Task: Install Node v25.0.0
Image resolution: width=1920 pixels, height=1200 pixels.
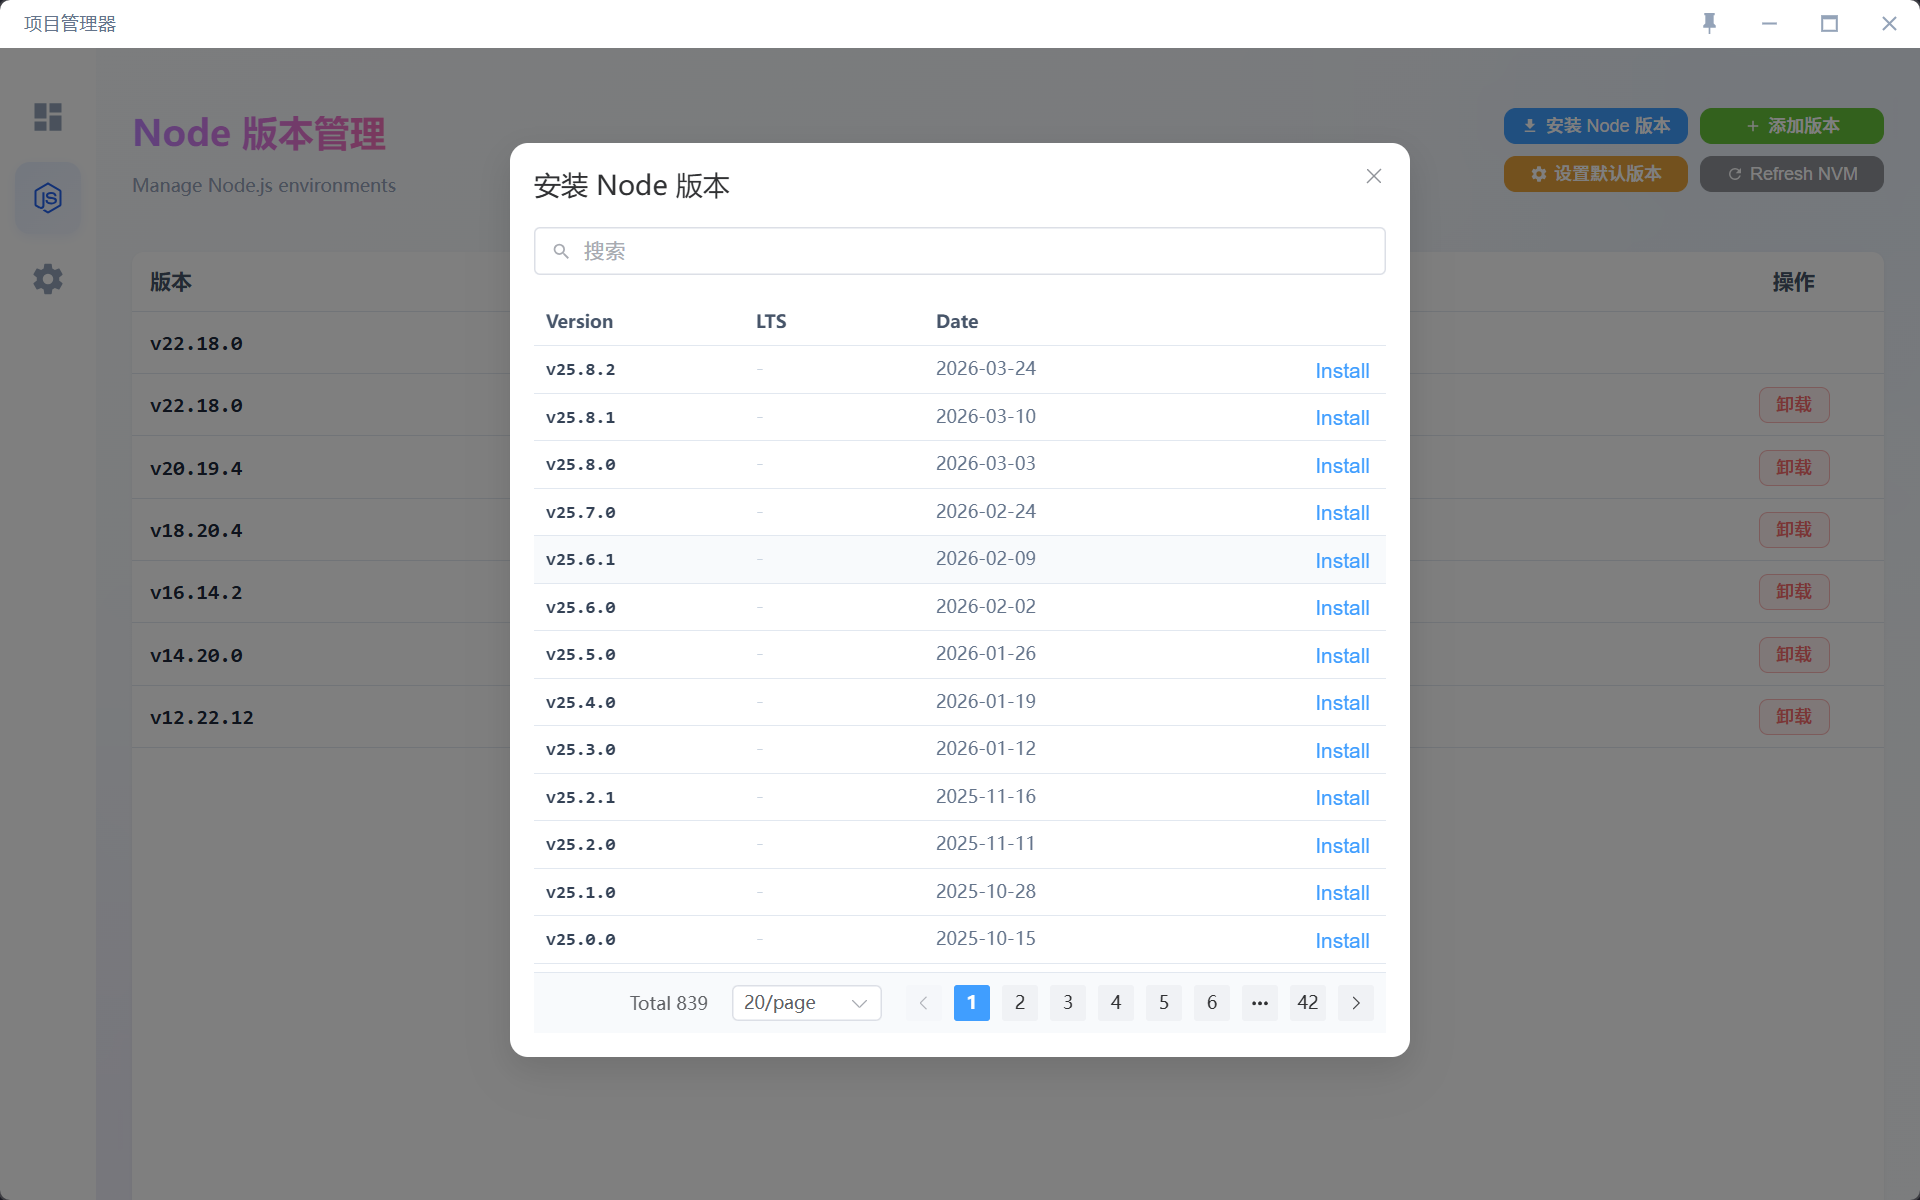Action: tap(1342, 941)
